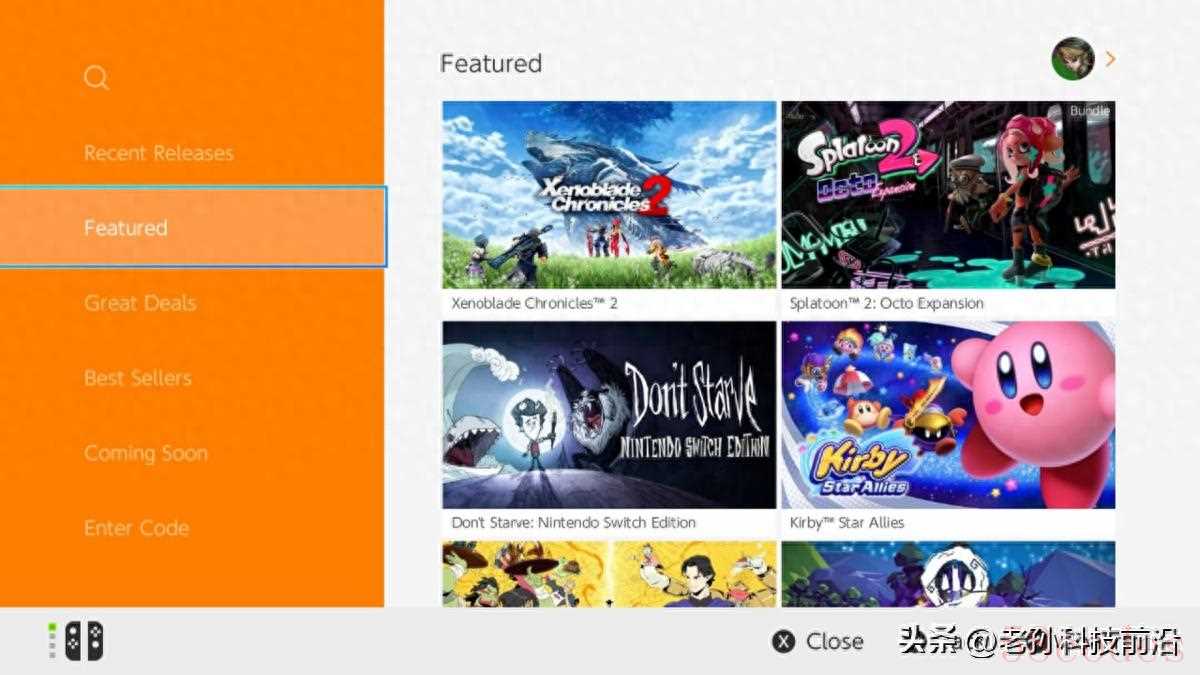The width and height of the screenshot is (1200, 675).
Task: Select Don't Starve Nintendo Switch Edition artwork
Action: tap(609, 415)
